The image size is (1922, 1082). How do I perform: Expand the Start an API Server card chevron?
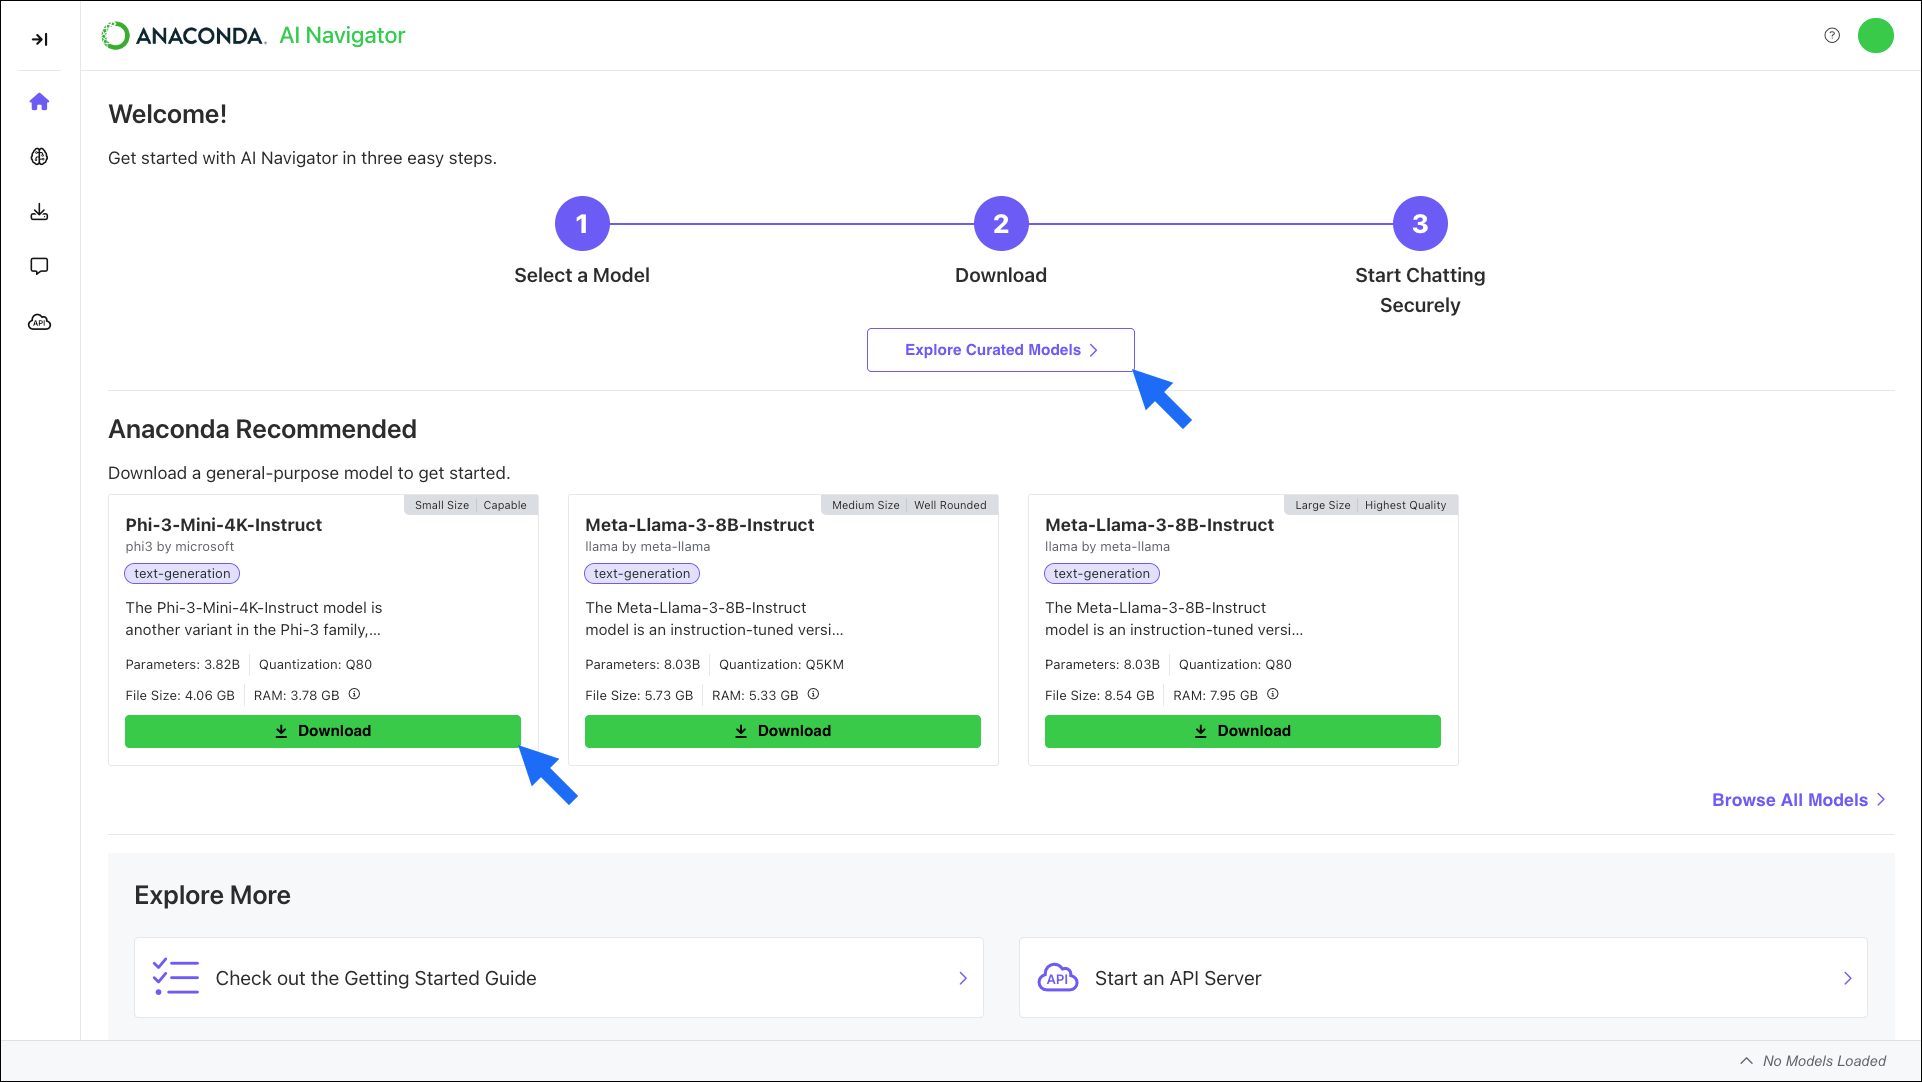point(1847,977)
